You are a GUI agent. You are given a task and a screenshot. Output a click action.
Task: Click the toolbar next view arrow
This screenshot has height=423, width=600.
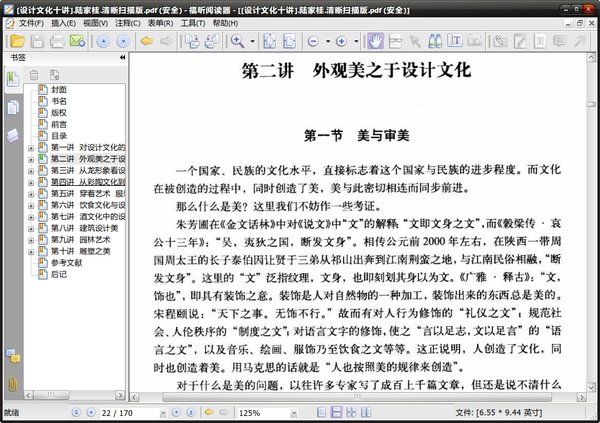click(x=166, y=41)
